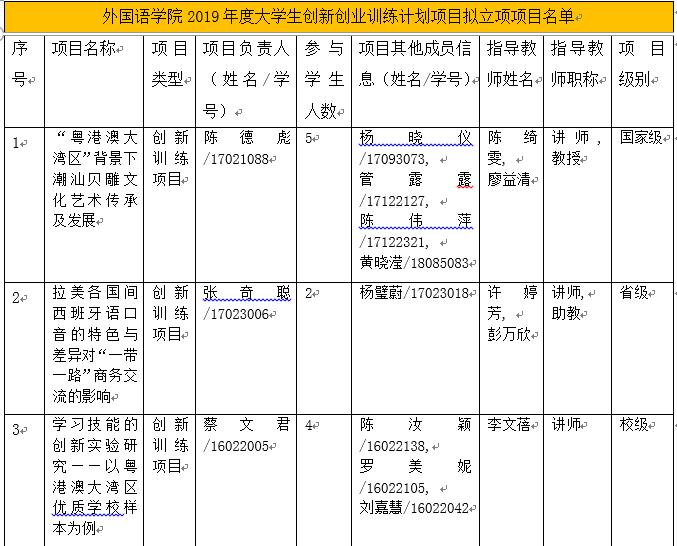Screen dimensions: 677x546
Task: Click the 国家级 level cell
Action: click(x=640, y=138)
